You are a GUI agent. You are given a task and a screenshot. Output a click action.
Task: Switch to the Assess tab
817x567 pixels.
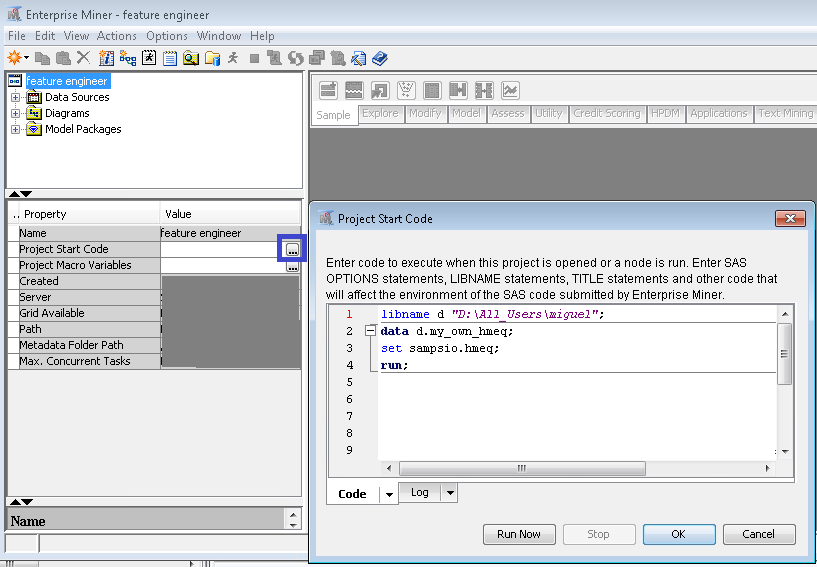[508, 114]
